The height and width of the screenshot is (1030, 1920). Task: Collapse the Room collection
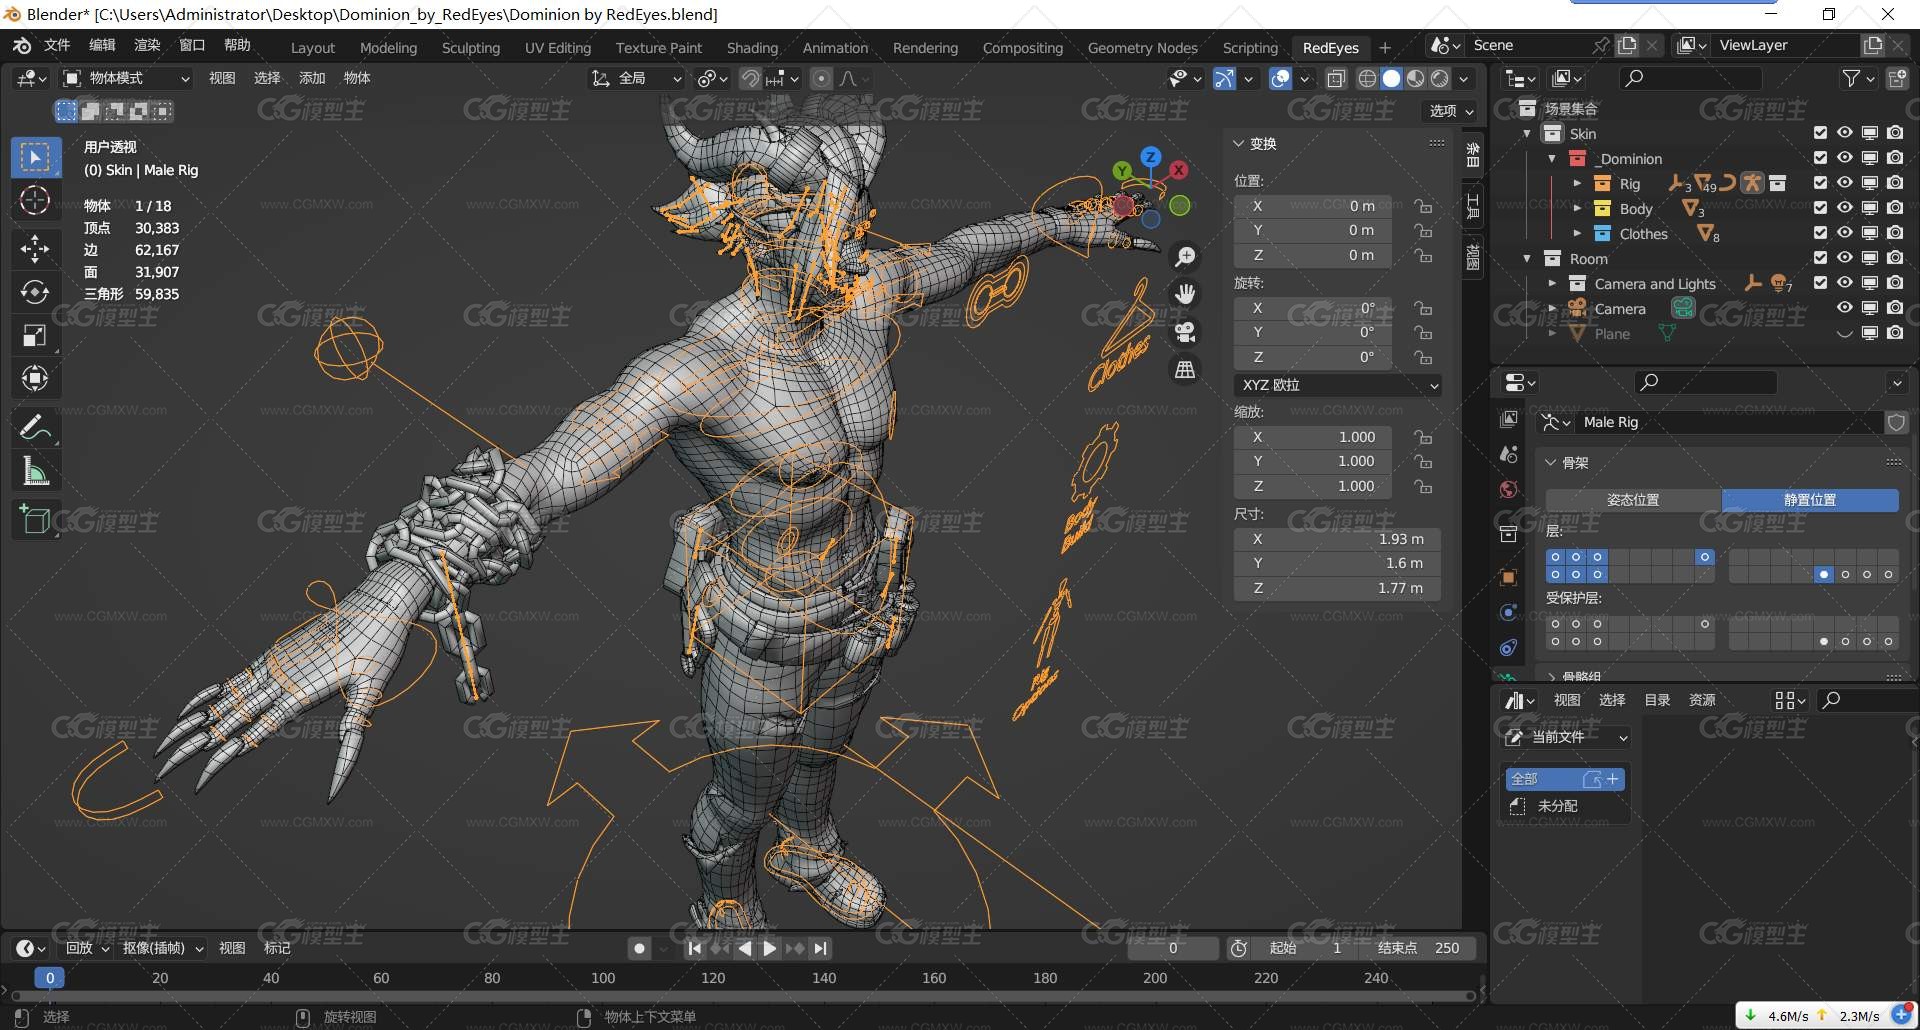1527,258
